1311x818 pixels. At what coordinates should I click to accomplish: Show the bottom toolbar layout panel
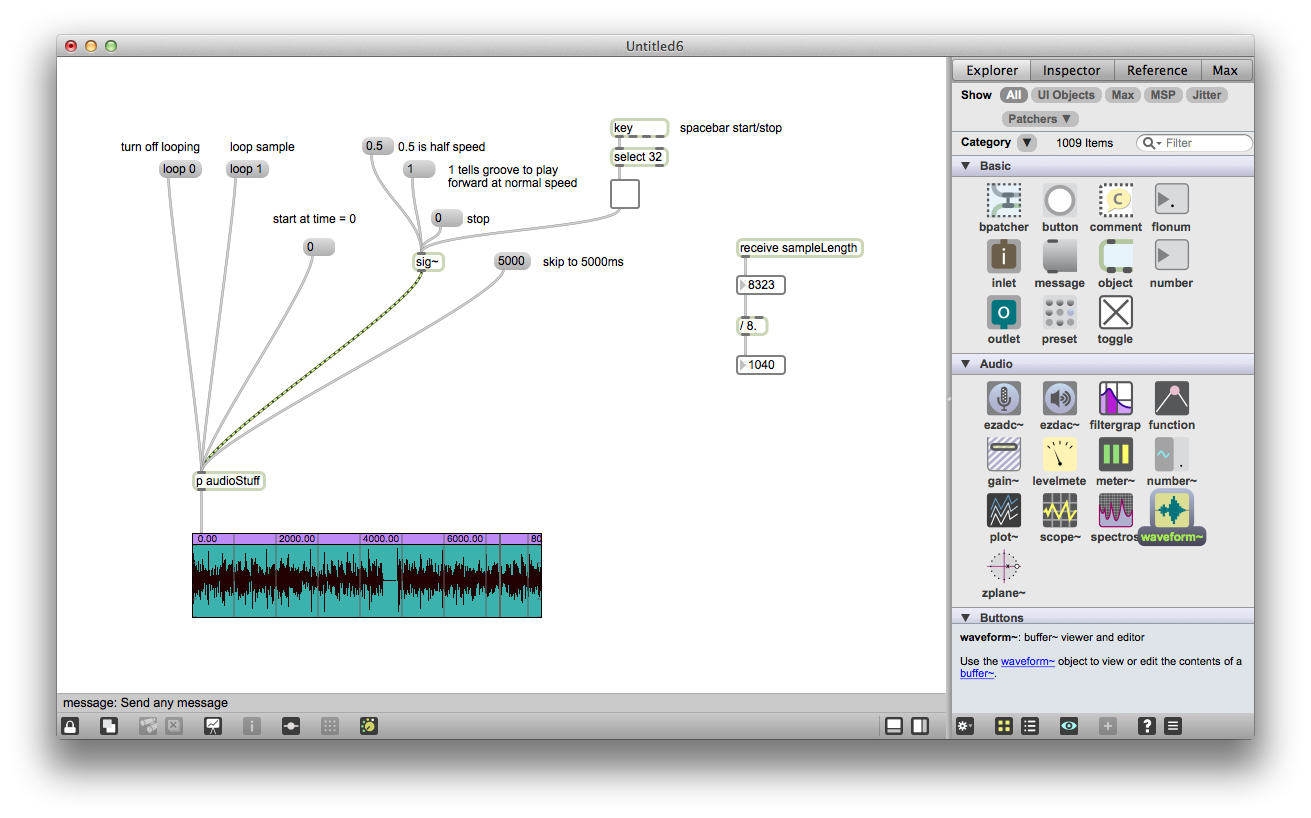[x=894, y=726]
